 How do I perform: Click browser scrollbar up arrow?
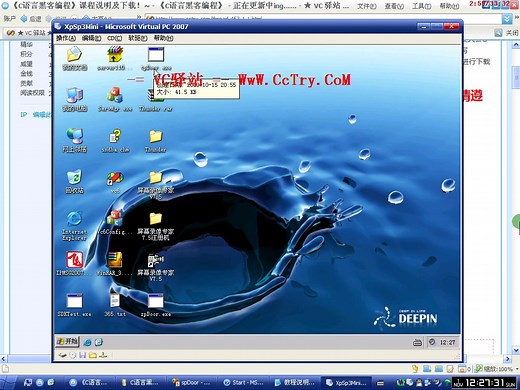[x=516, y=44]
